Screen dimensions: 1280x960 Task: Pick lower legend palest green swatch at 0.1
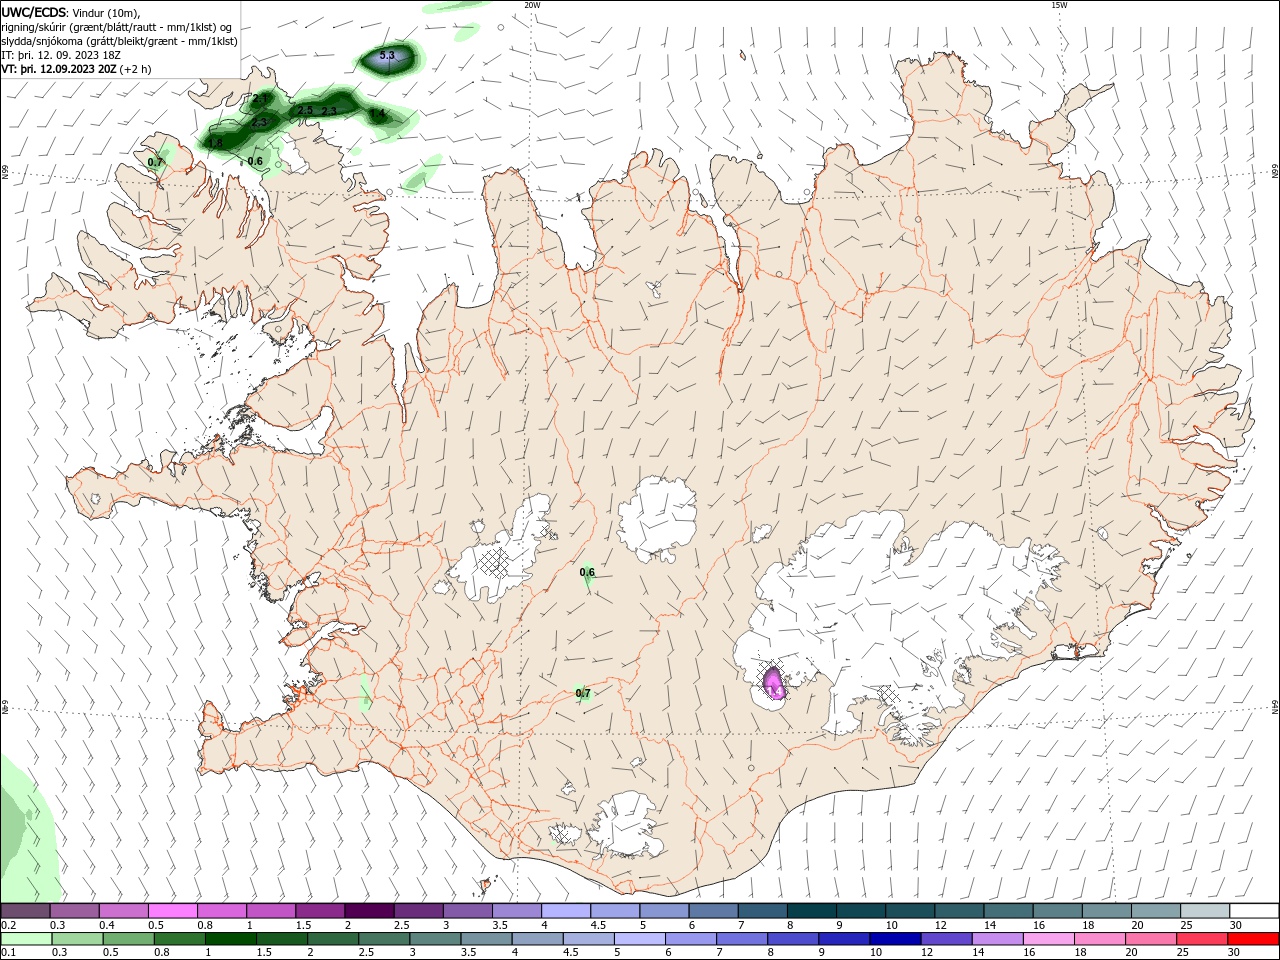click(26, 939)
